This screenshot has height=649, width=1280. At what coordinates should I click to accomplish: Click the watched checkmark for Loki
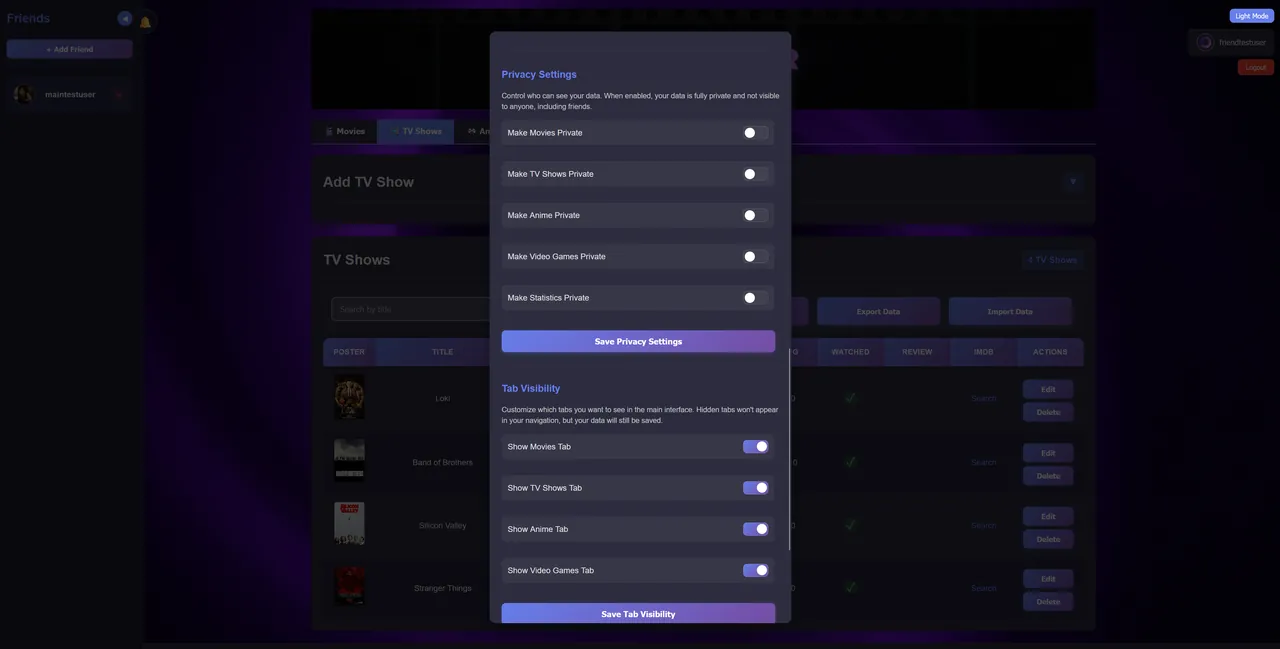[x=850, y=398]
